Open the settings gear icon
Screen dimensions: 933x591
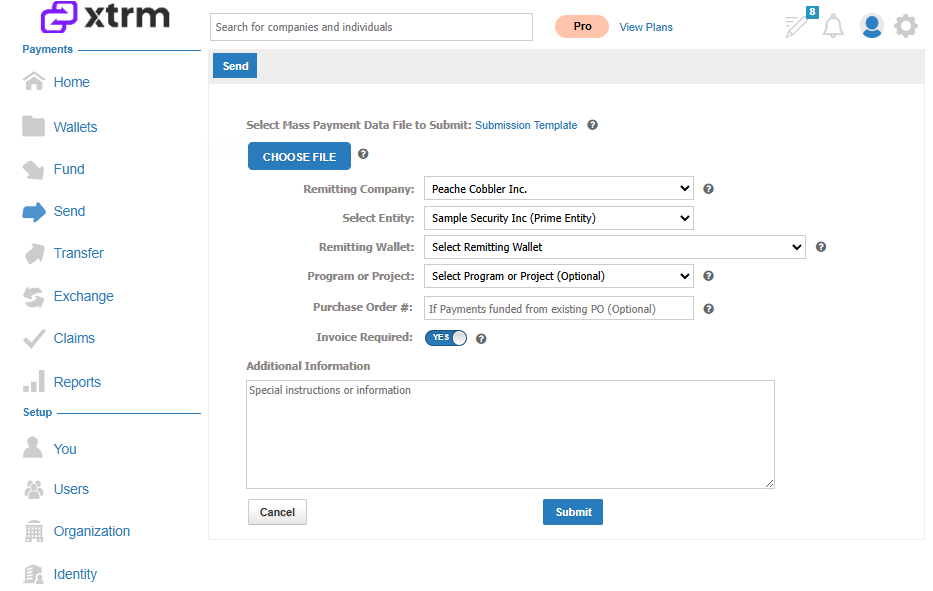tap(906, 26)
